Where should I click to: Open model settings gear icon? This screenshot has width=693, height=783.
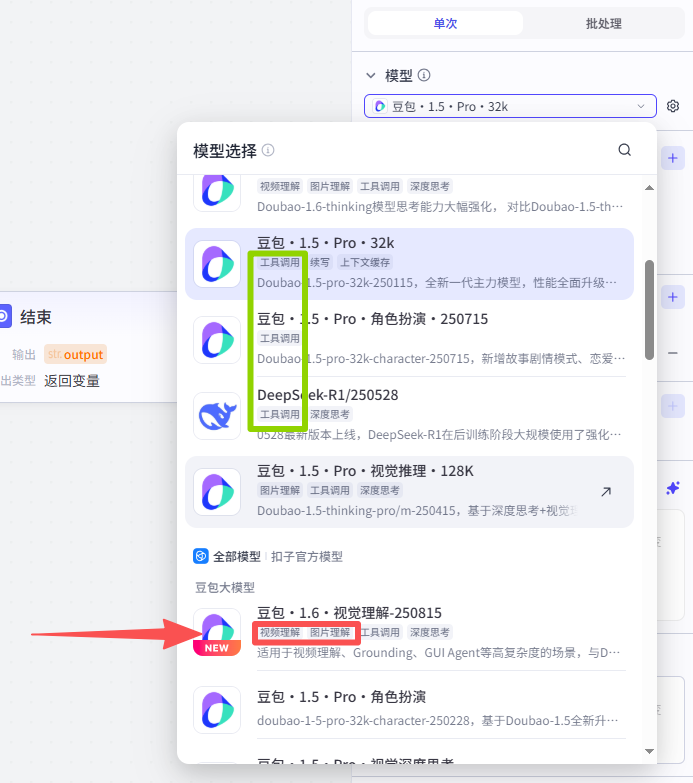click(673, 106)
